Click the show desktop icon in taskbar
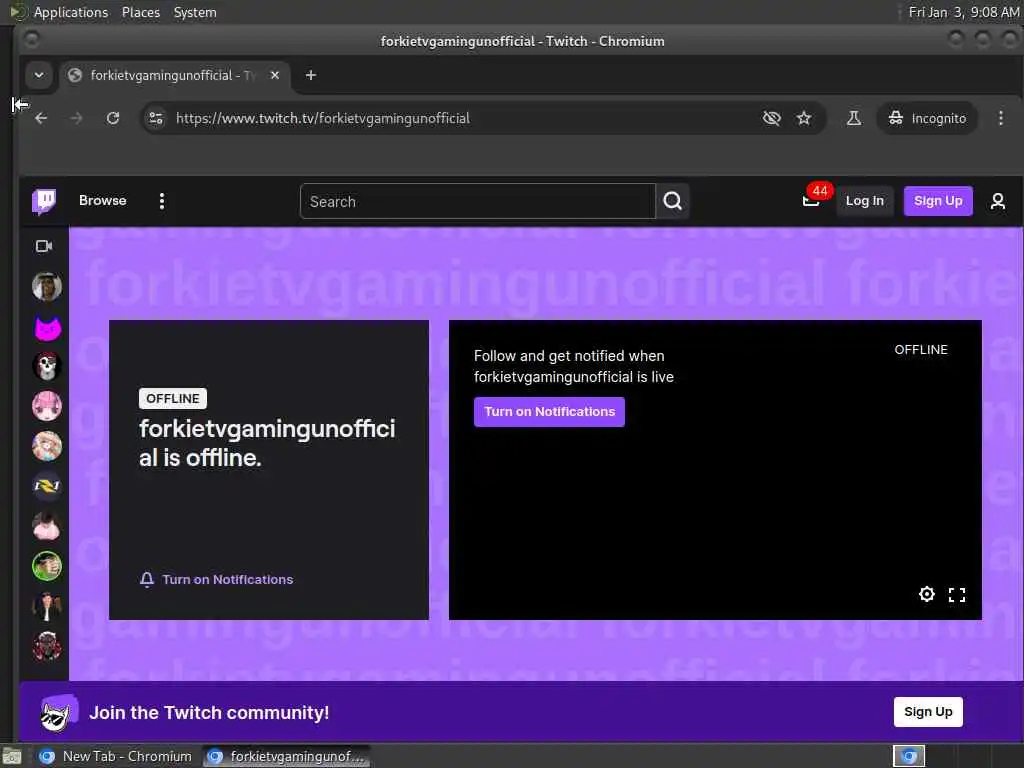1024x768 pixels. point(12,757)
